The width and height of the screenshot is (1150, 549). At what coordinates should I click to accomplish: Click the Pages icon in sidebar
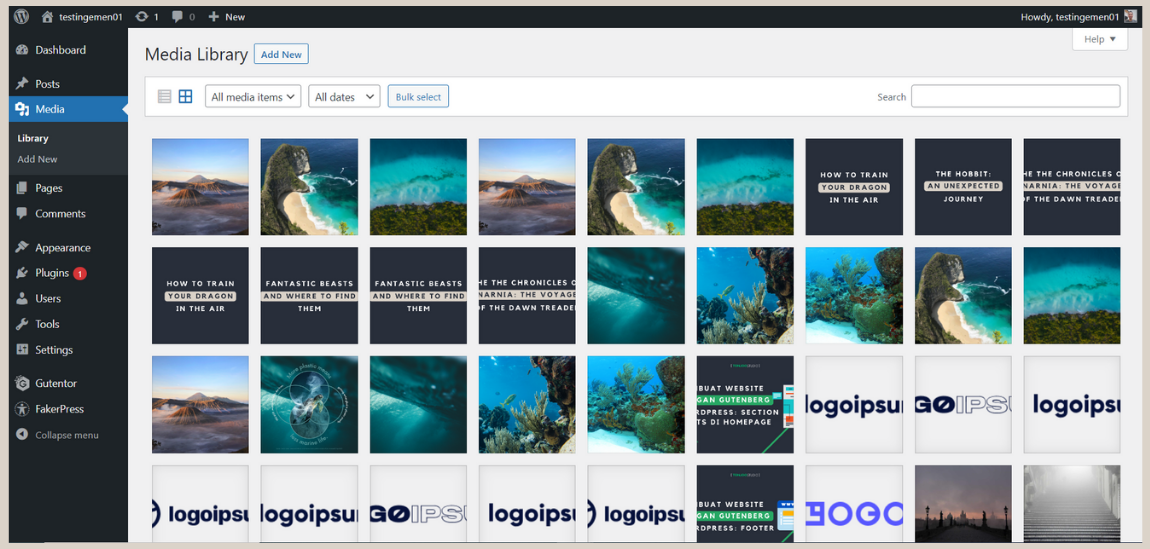22,188
